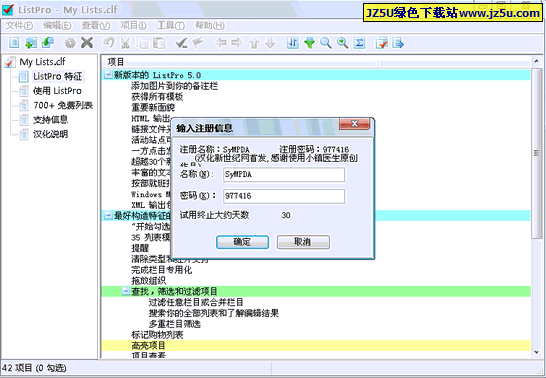546x378 pixels.
Task: Click the 项目 column header
Action: [x=240, y=62]
